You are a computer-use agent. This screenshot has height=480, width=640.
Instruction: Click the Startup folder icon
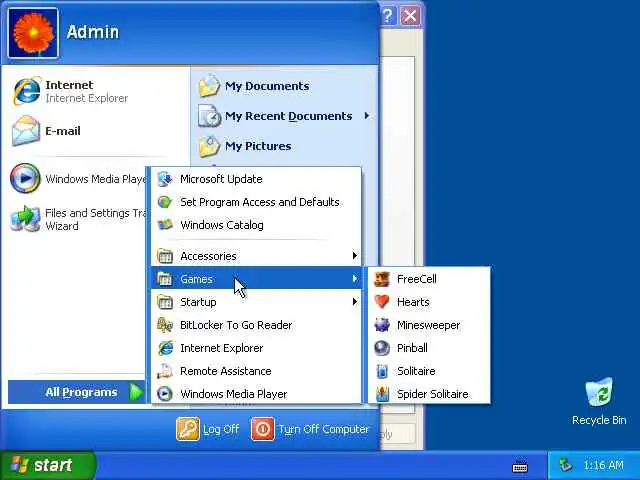coord(165,302)
